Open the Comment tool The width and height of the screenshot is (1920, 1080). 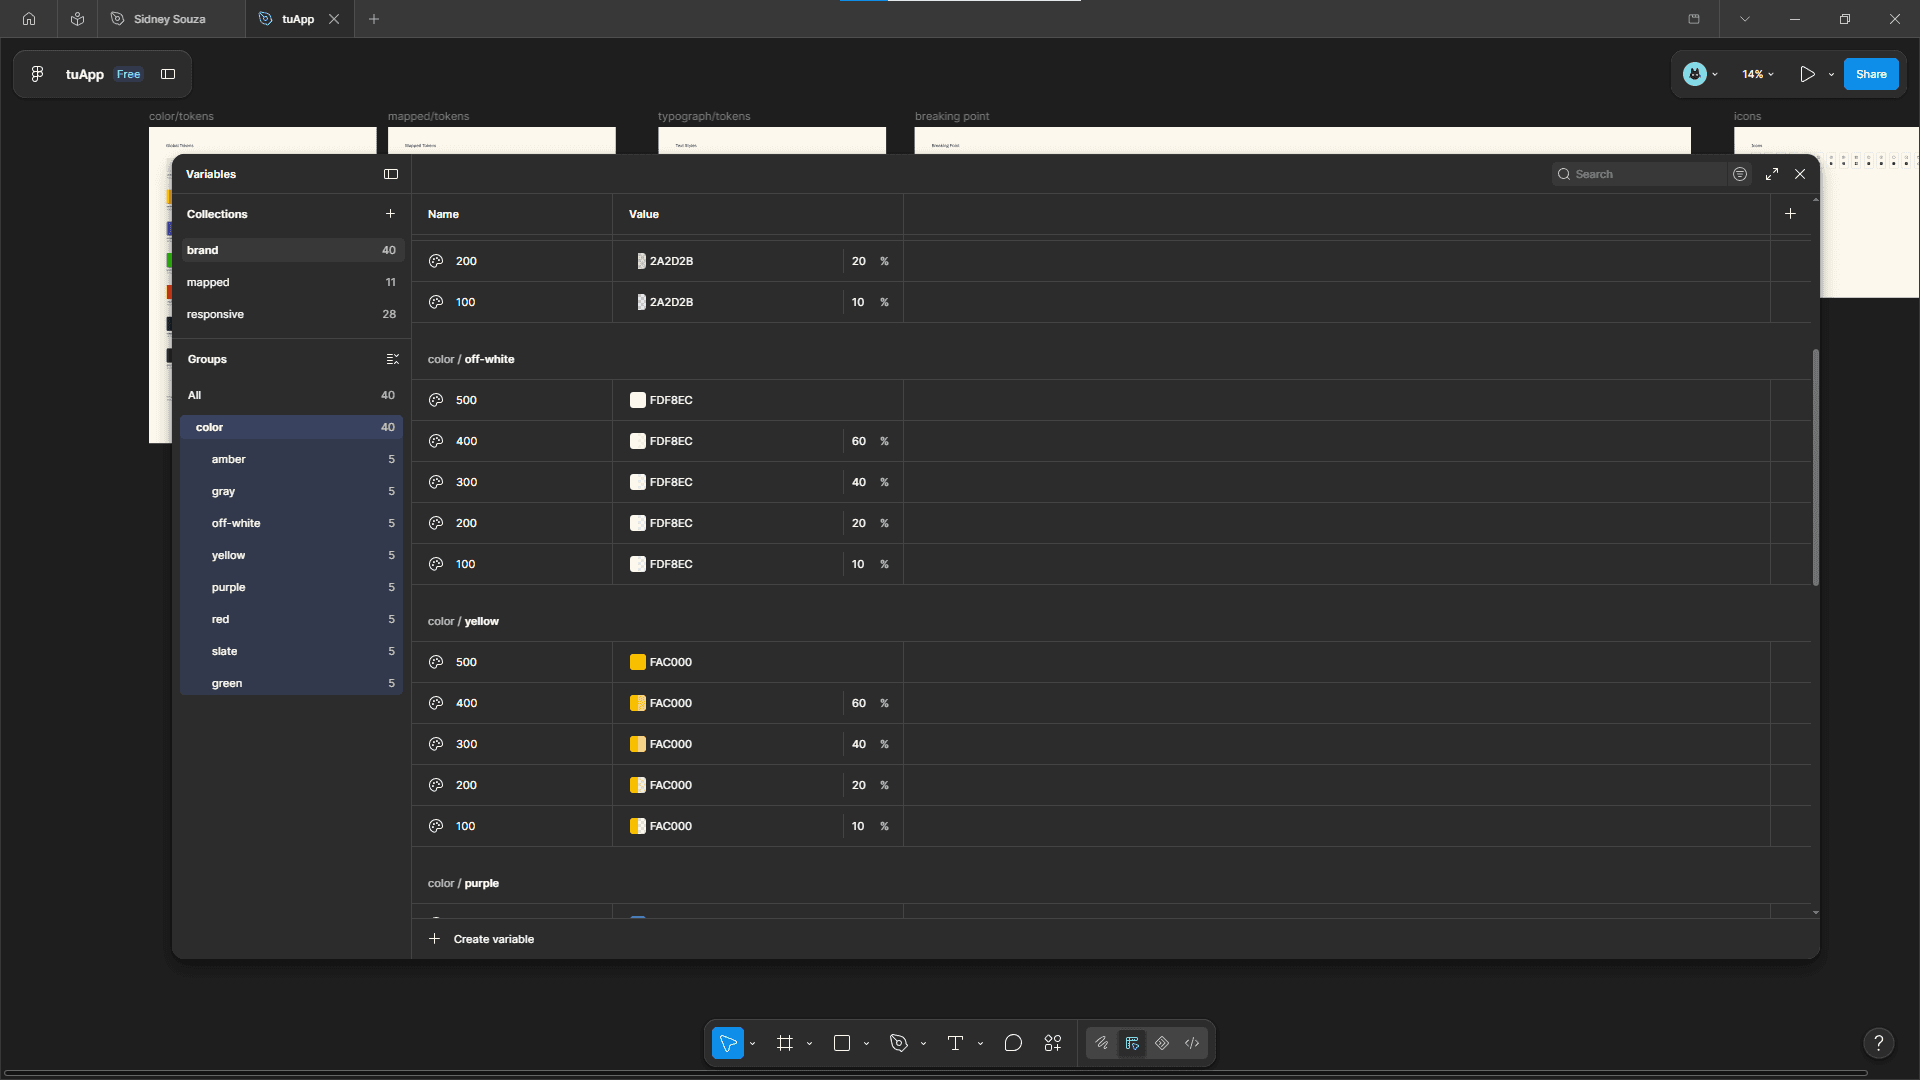1013,1043
